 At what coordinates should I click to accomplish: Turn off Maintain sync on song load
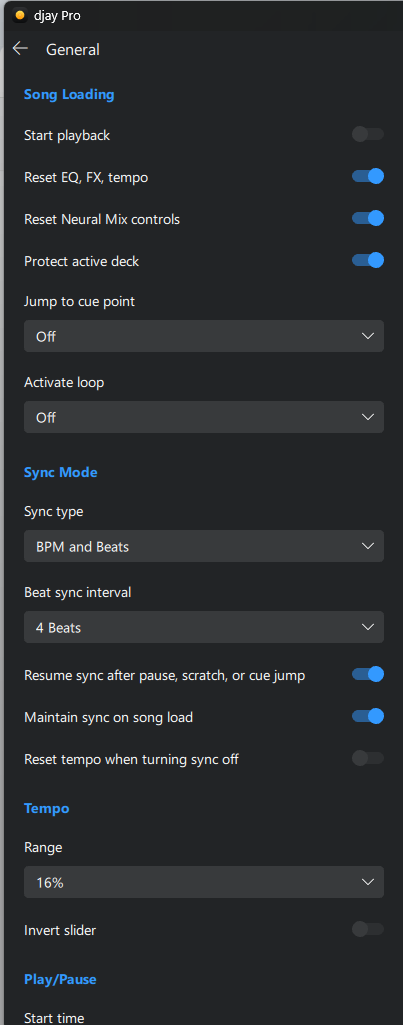[x=368, y=716]
